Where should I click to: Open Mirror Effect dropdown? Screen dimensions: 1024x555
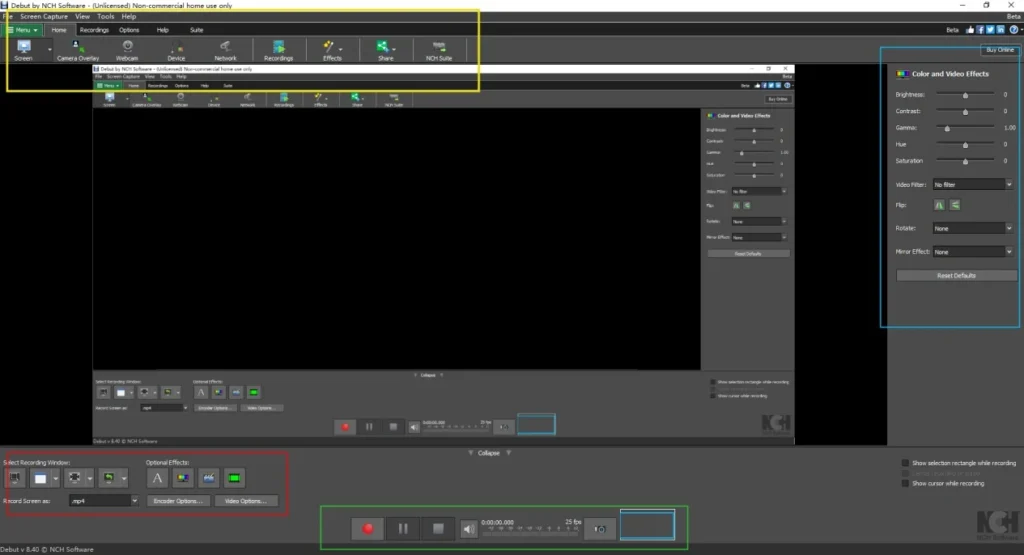[972, 252]
